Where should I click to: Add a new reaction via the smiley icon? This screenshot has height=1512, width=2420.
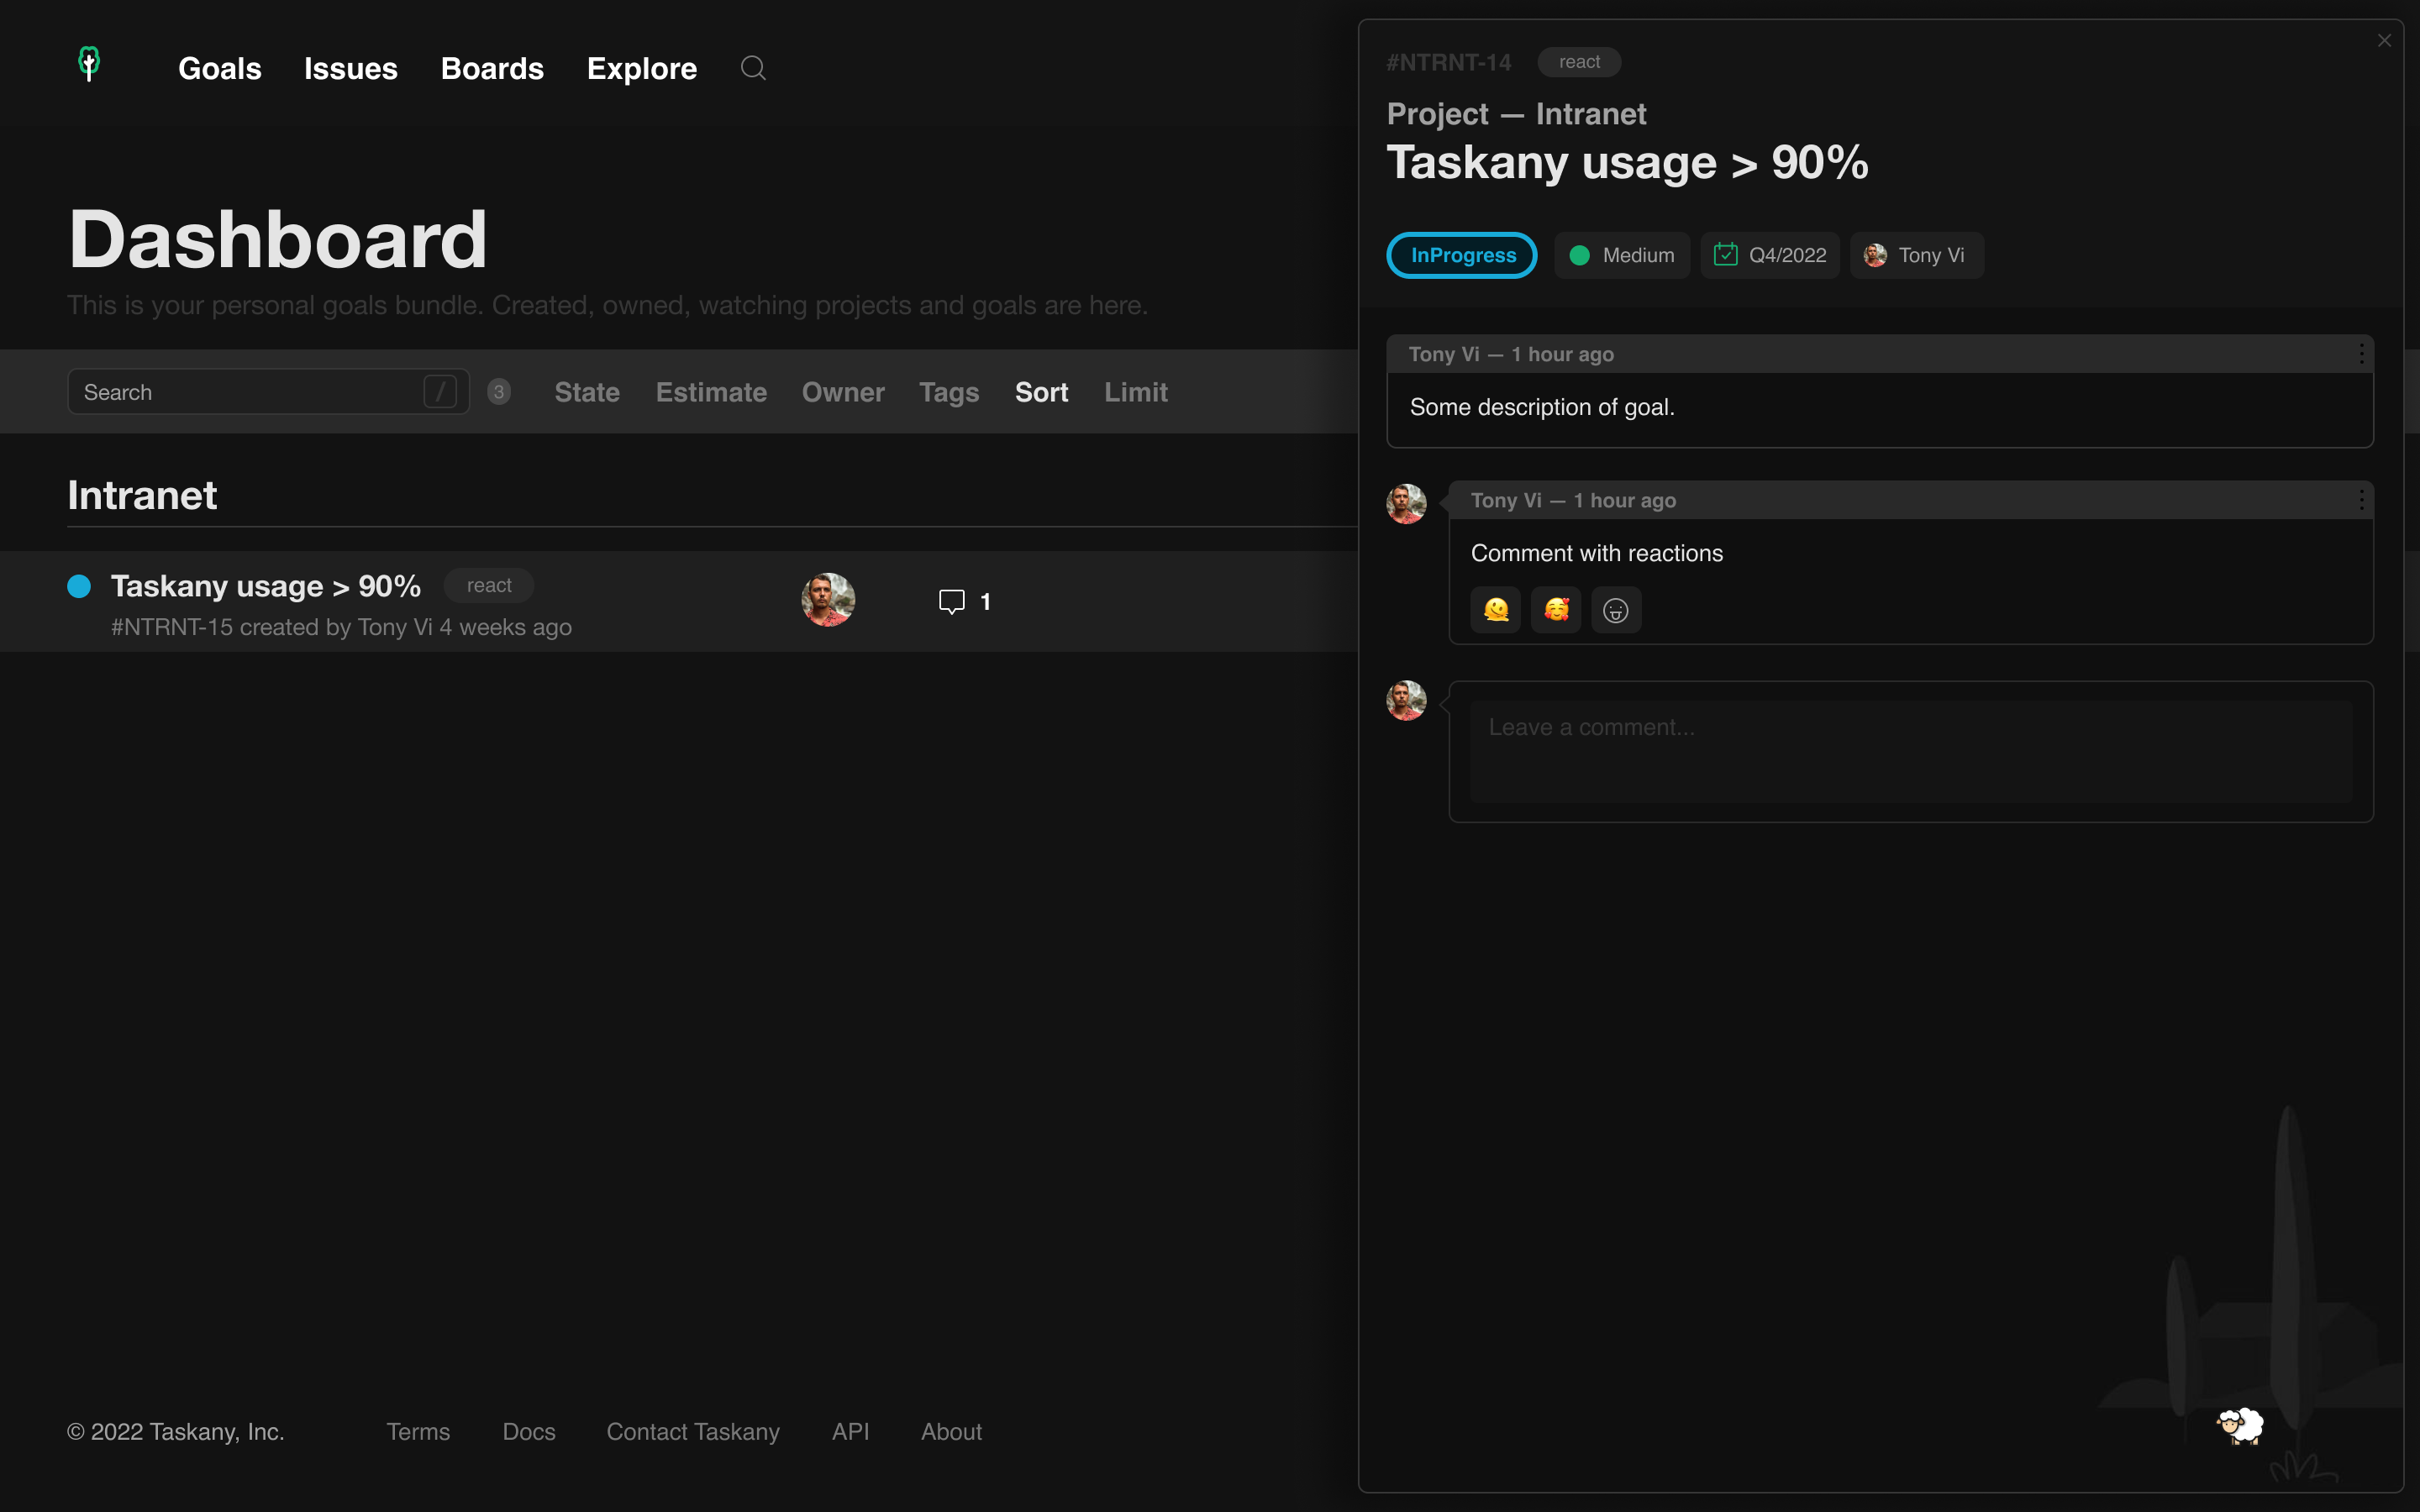(1616, 609)
